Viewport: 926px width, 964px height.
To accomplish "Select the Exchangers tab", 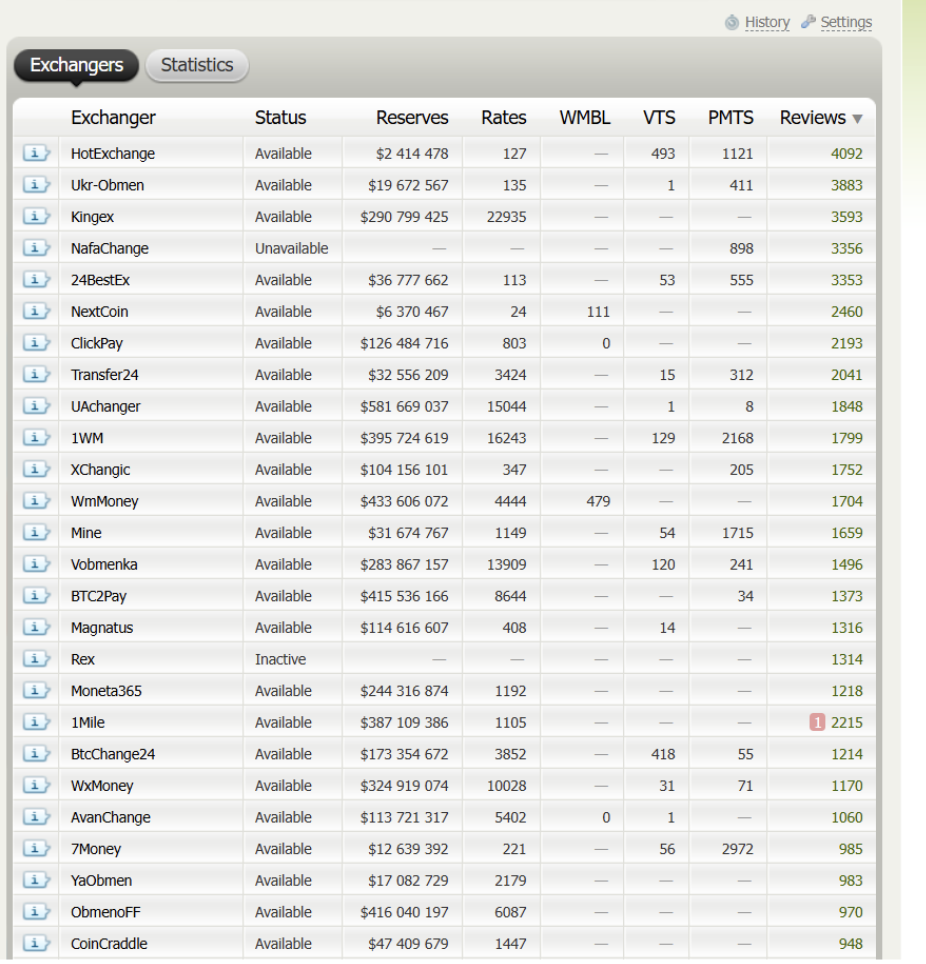I will click(77, 65).
